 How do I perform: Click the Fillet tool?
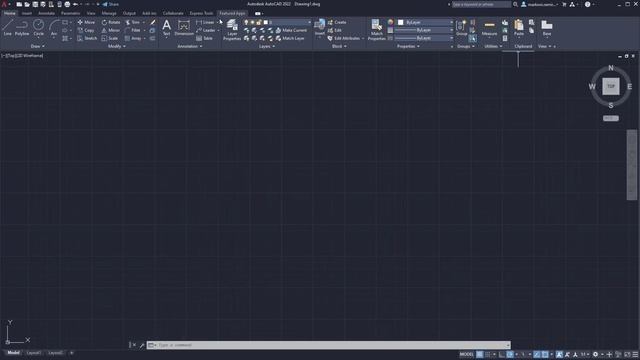[x=133, y=30]
